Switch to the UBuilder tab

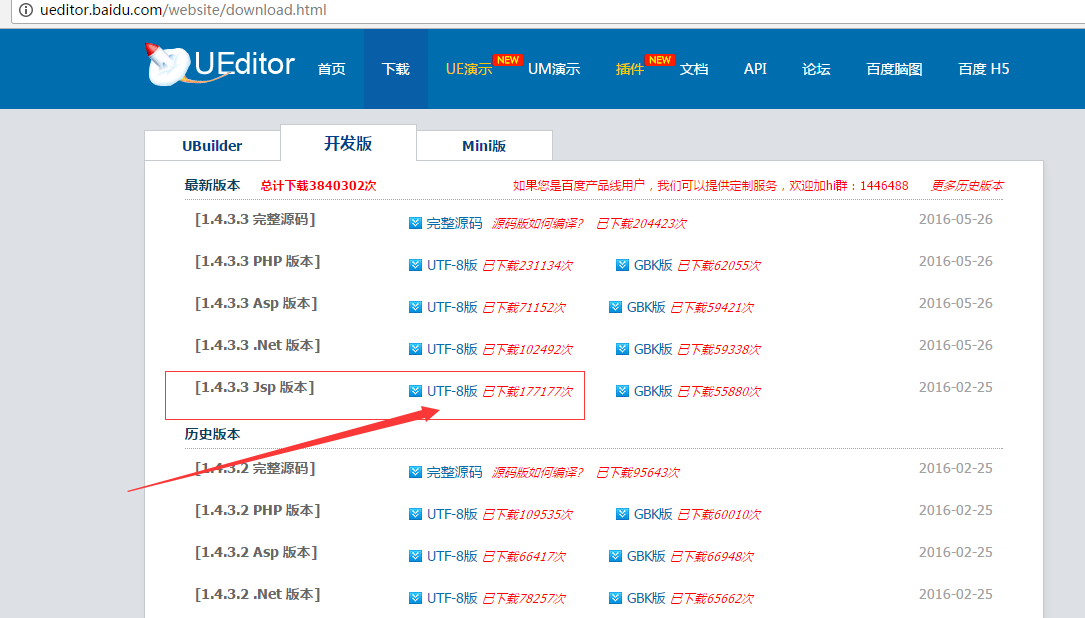point(212,146)
